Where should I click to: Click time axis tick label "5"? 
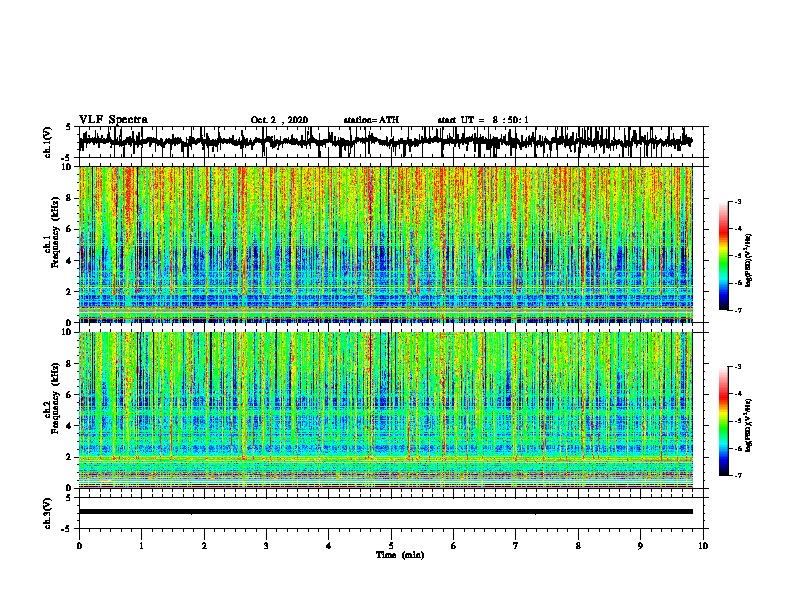coord(391,546)
